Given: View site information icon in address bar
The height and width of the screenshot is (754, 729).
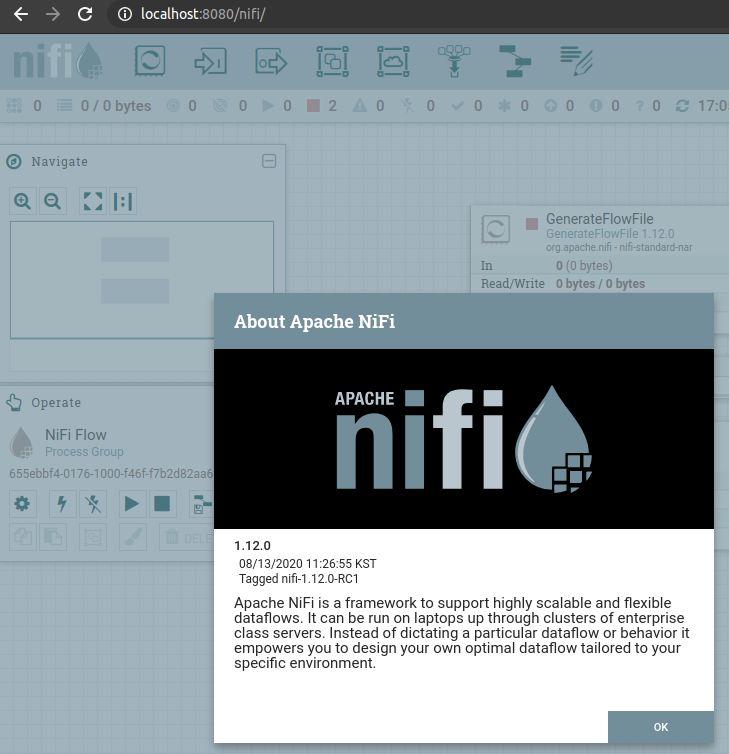Looking at the screenshot, I should (x=125, y=14).
